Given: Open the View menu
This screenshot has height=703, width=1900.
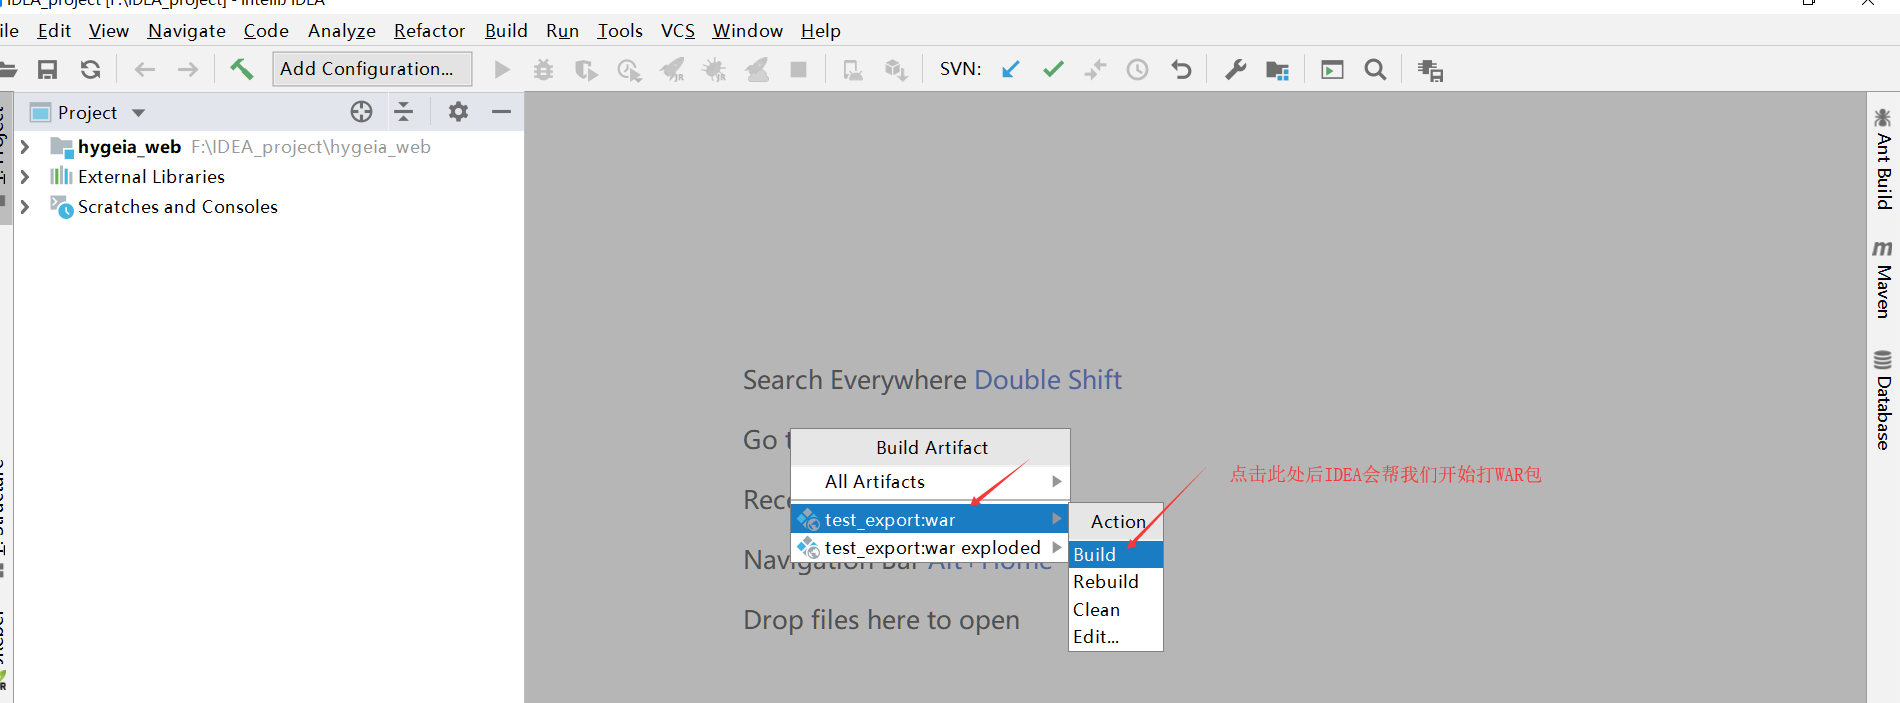Looking at the screenshot, I should tap(108, 31).
